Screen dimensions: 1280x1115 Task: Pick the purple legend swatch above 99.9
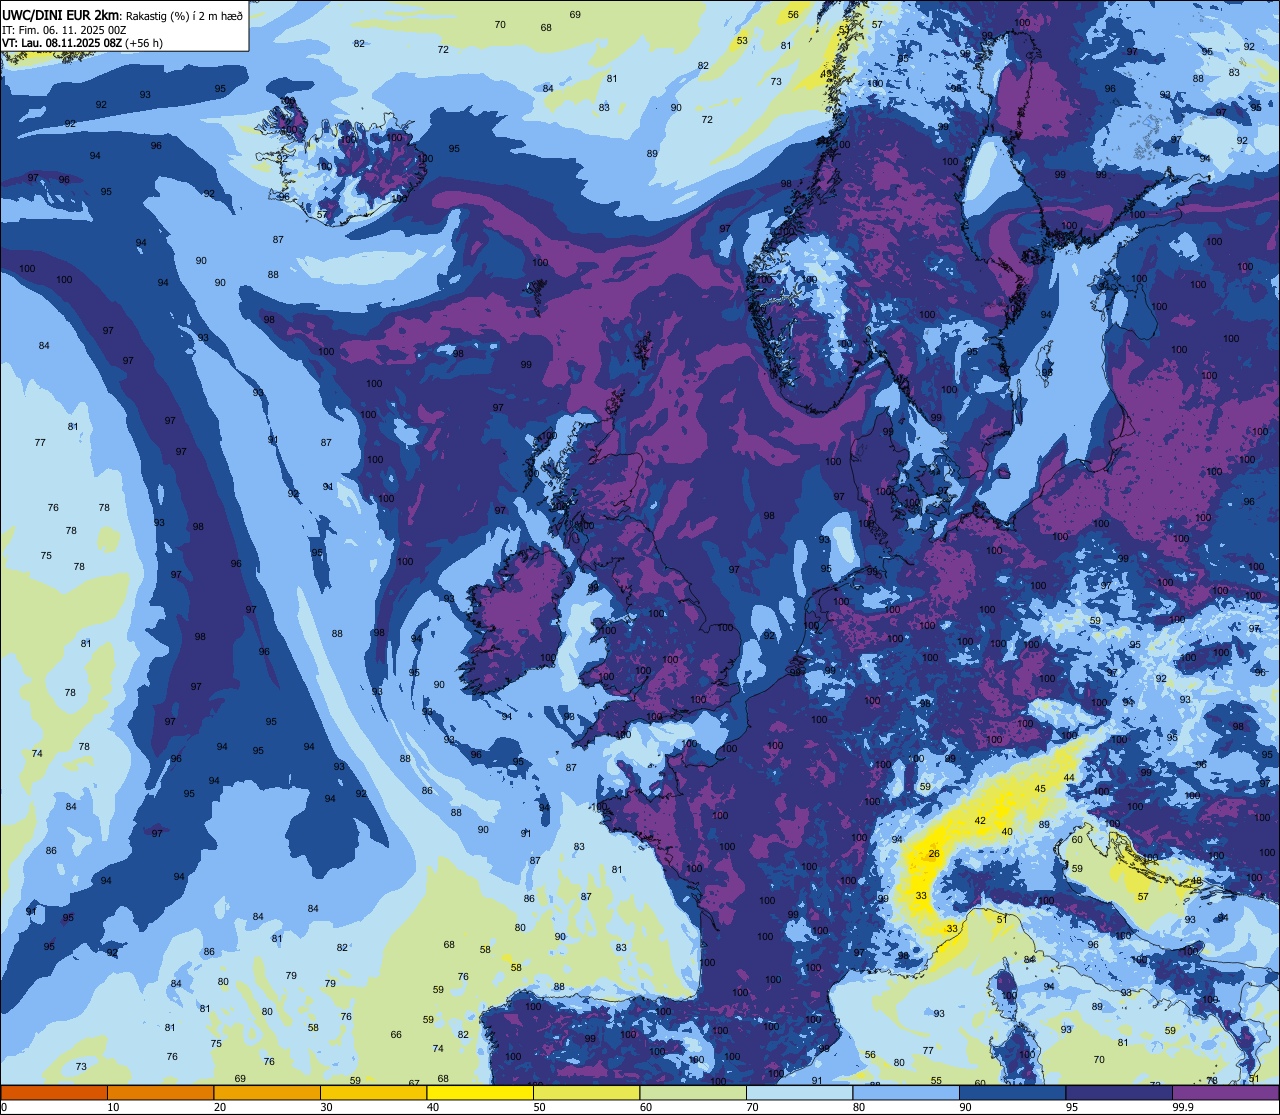tap(1225, 1092)
